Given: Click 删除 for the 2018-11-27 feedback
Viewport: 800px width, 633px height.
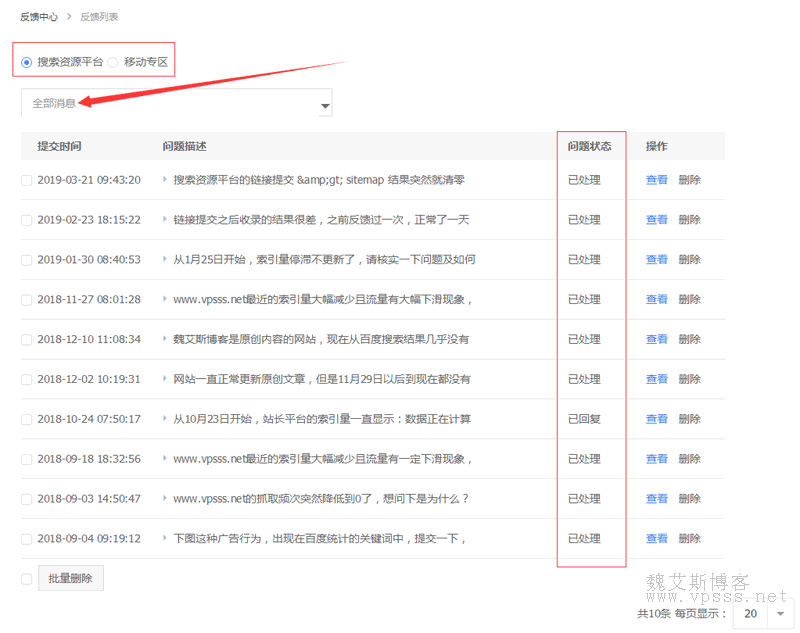Looking at the screenshot, I should pyautogui.click(x=689, y=299).
